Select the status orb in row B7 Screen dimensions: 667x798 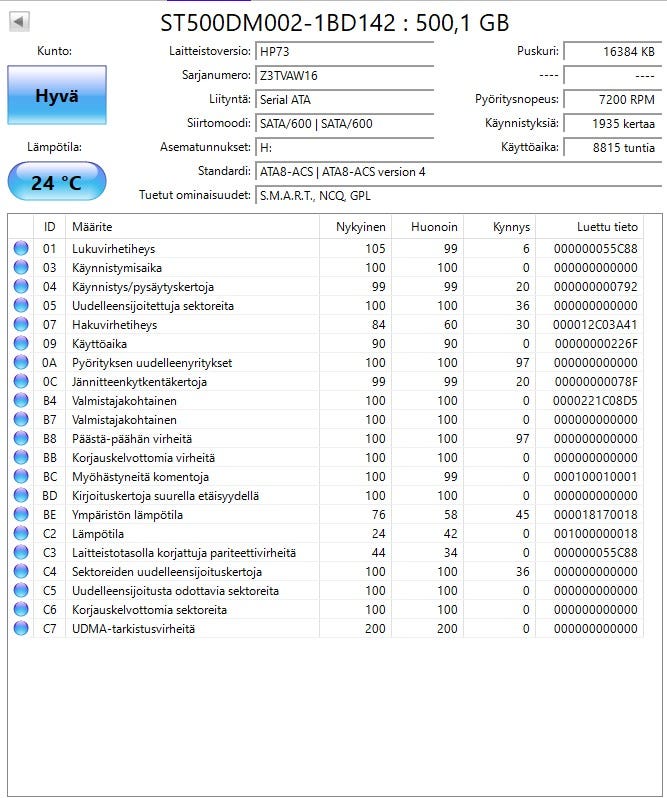pyautogui.click(x=21, y=419)
